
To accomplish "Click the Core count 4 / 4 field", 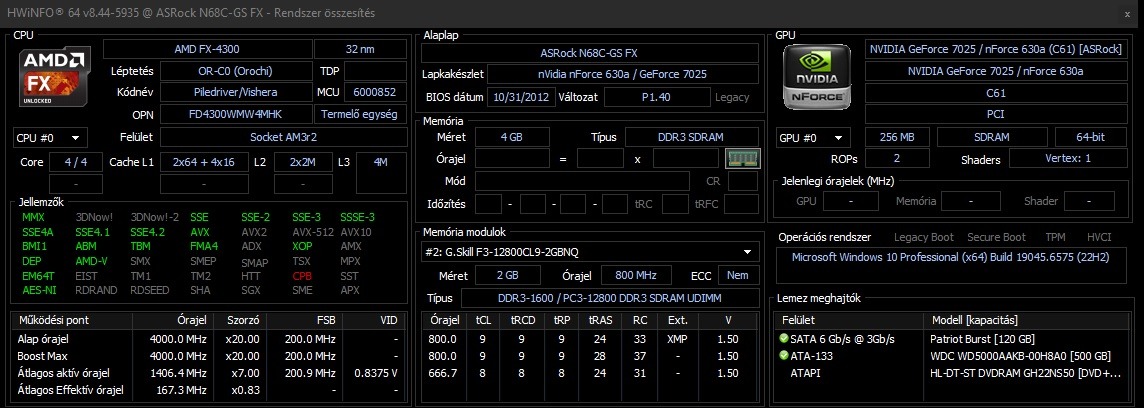I will (x=76, y=162).
